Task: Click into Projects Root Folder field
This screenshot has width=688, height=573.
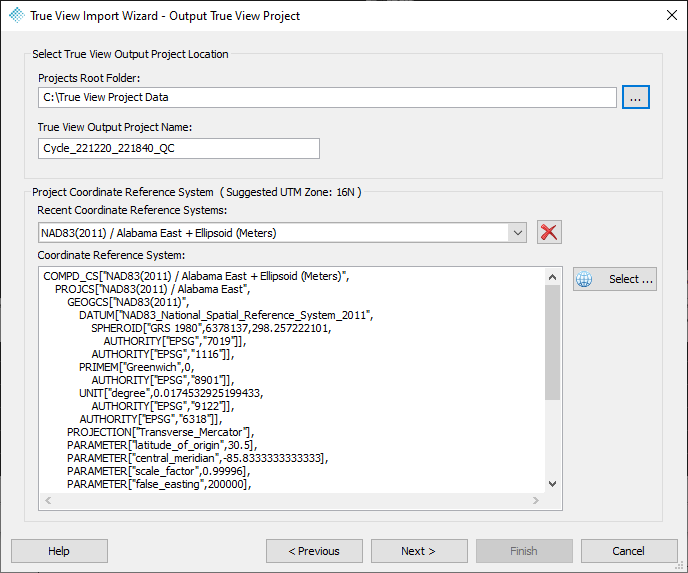Action: pos(327,97)
